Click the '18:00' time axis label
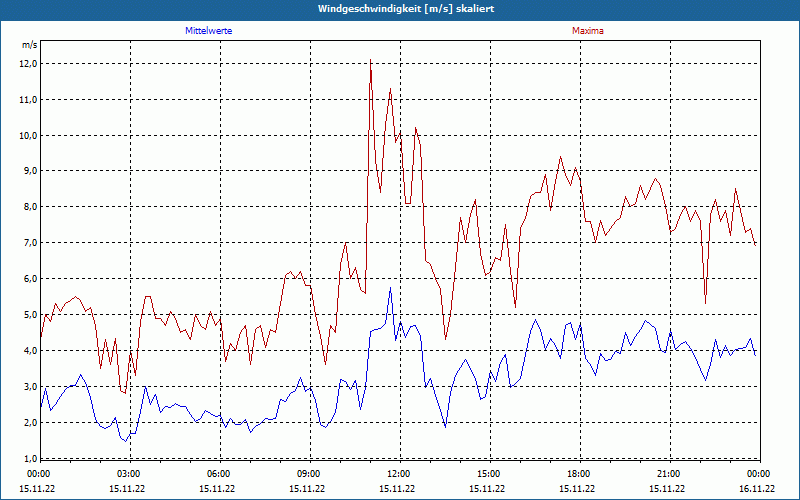The image size is (800, 500). click(580, 473)
